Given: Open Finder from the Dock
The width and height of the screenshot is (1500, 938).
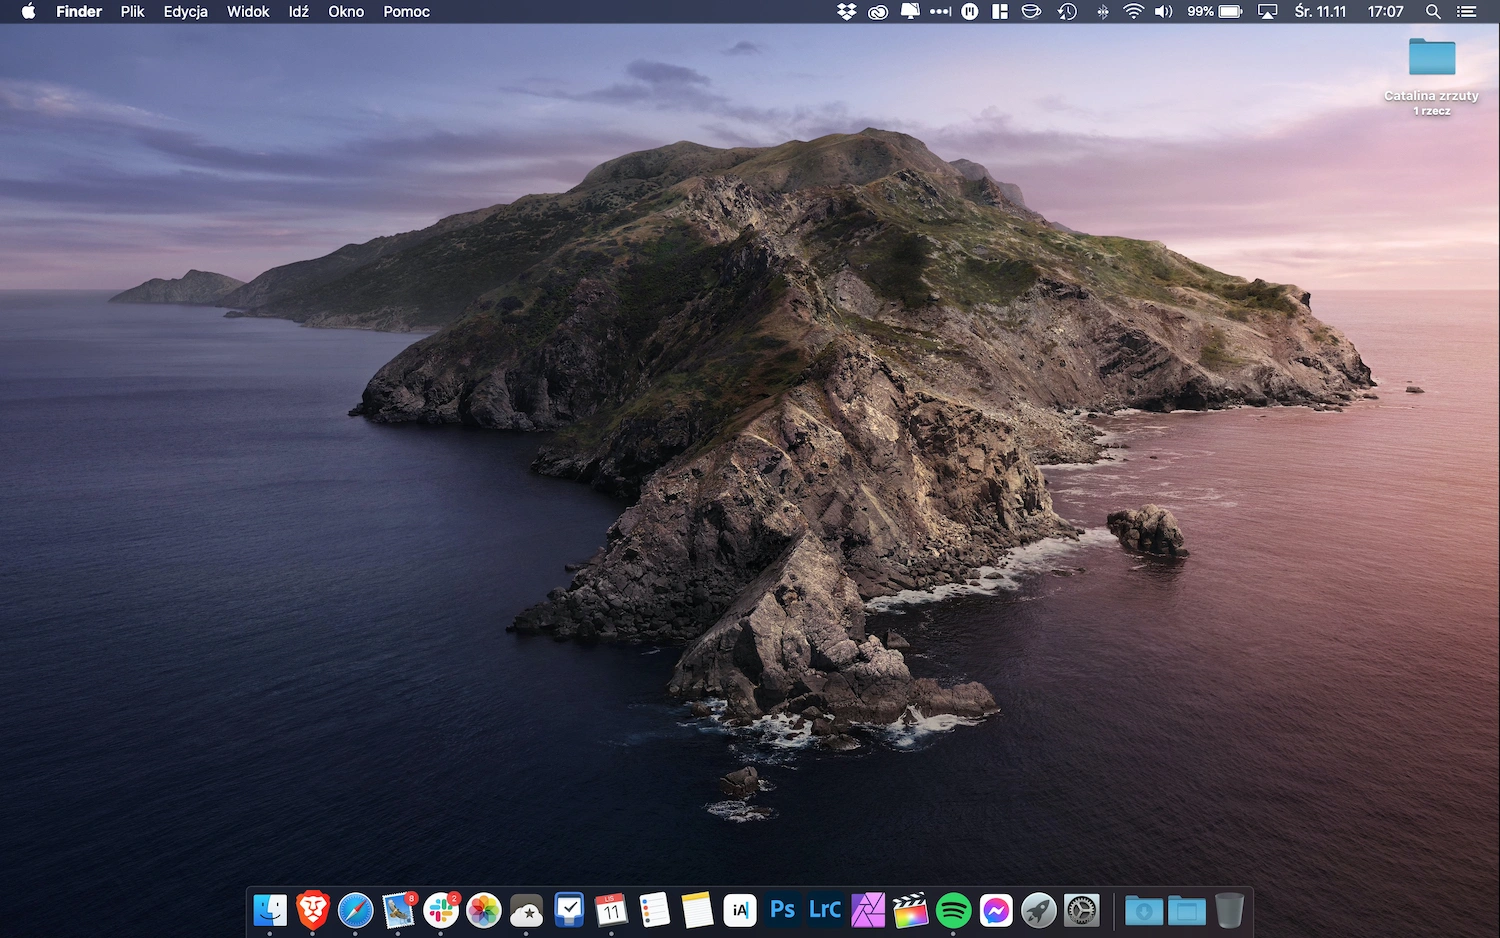Looking at the screenshot, I should 270,910.
